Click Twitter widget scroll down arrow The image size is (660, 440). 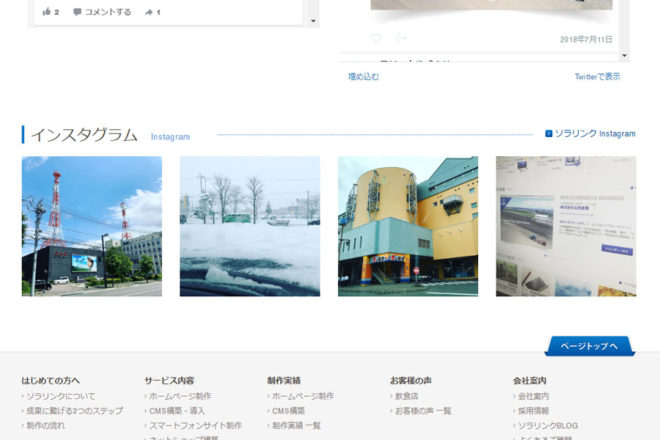coord(625,56)
